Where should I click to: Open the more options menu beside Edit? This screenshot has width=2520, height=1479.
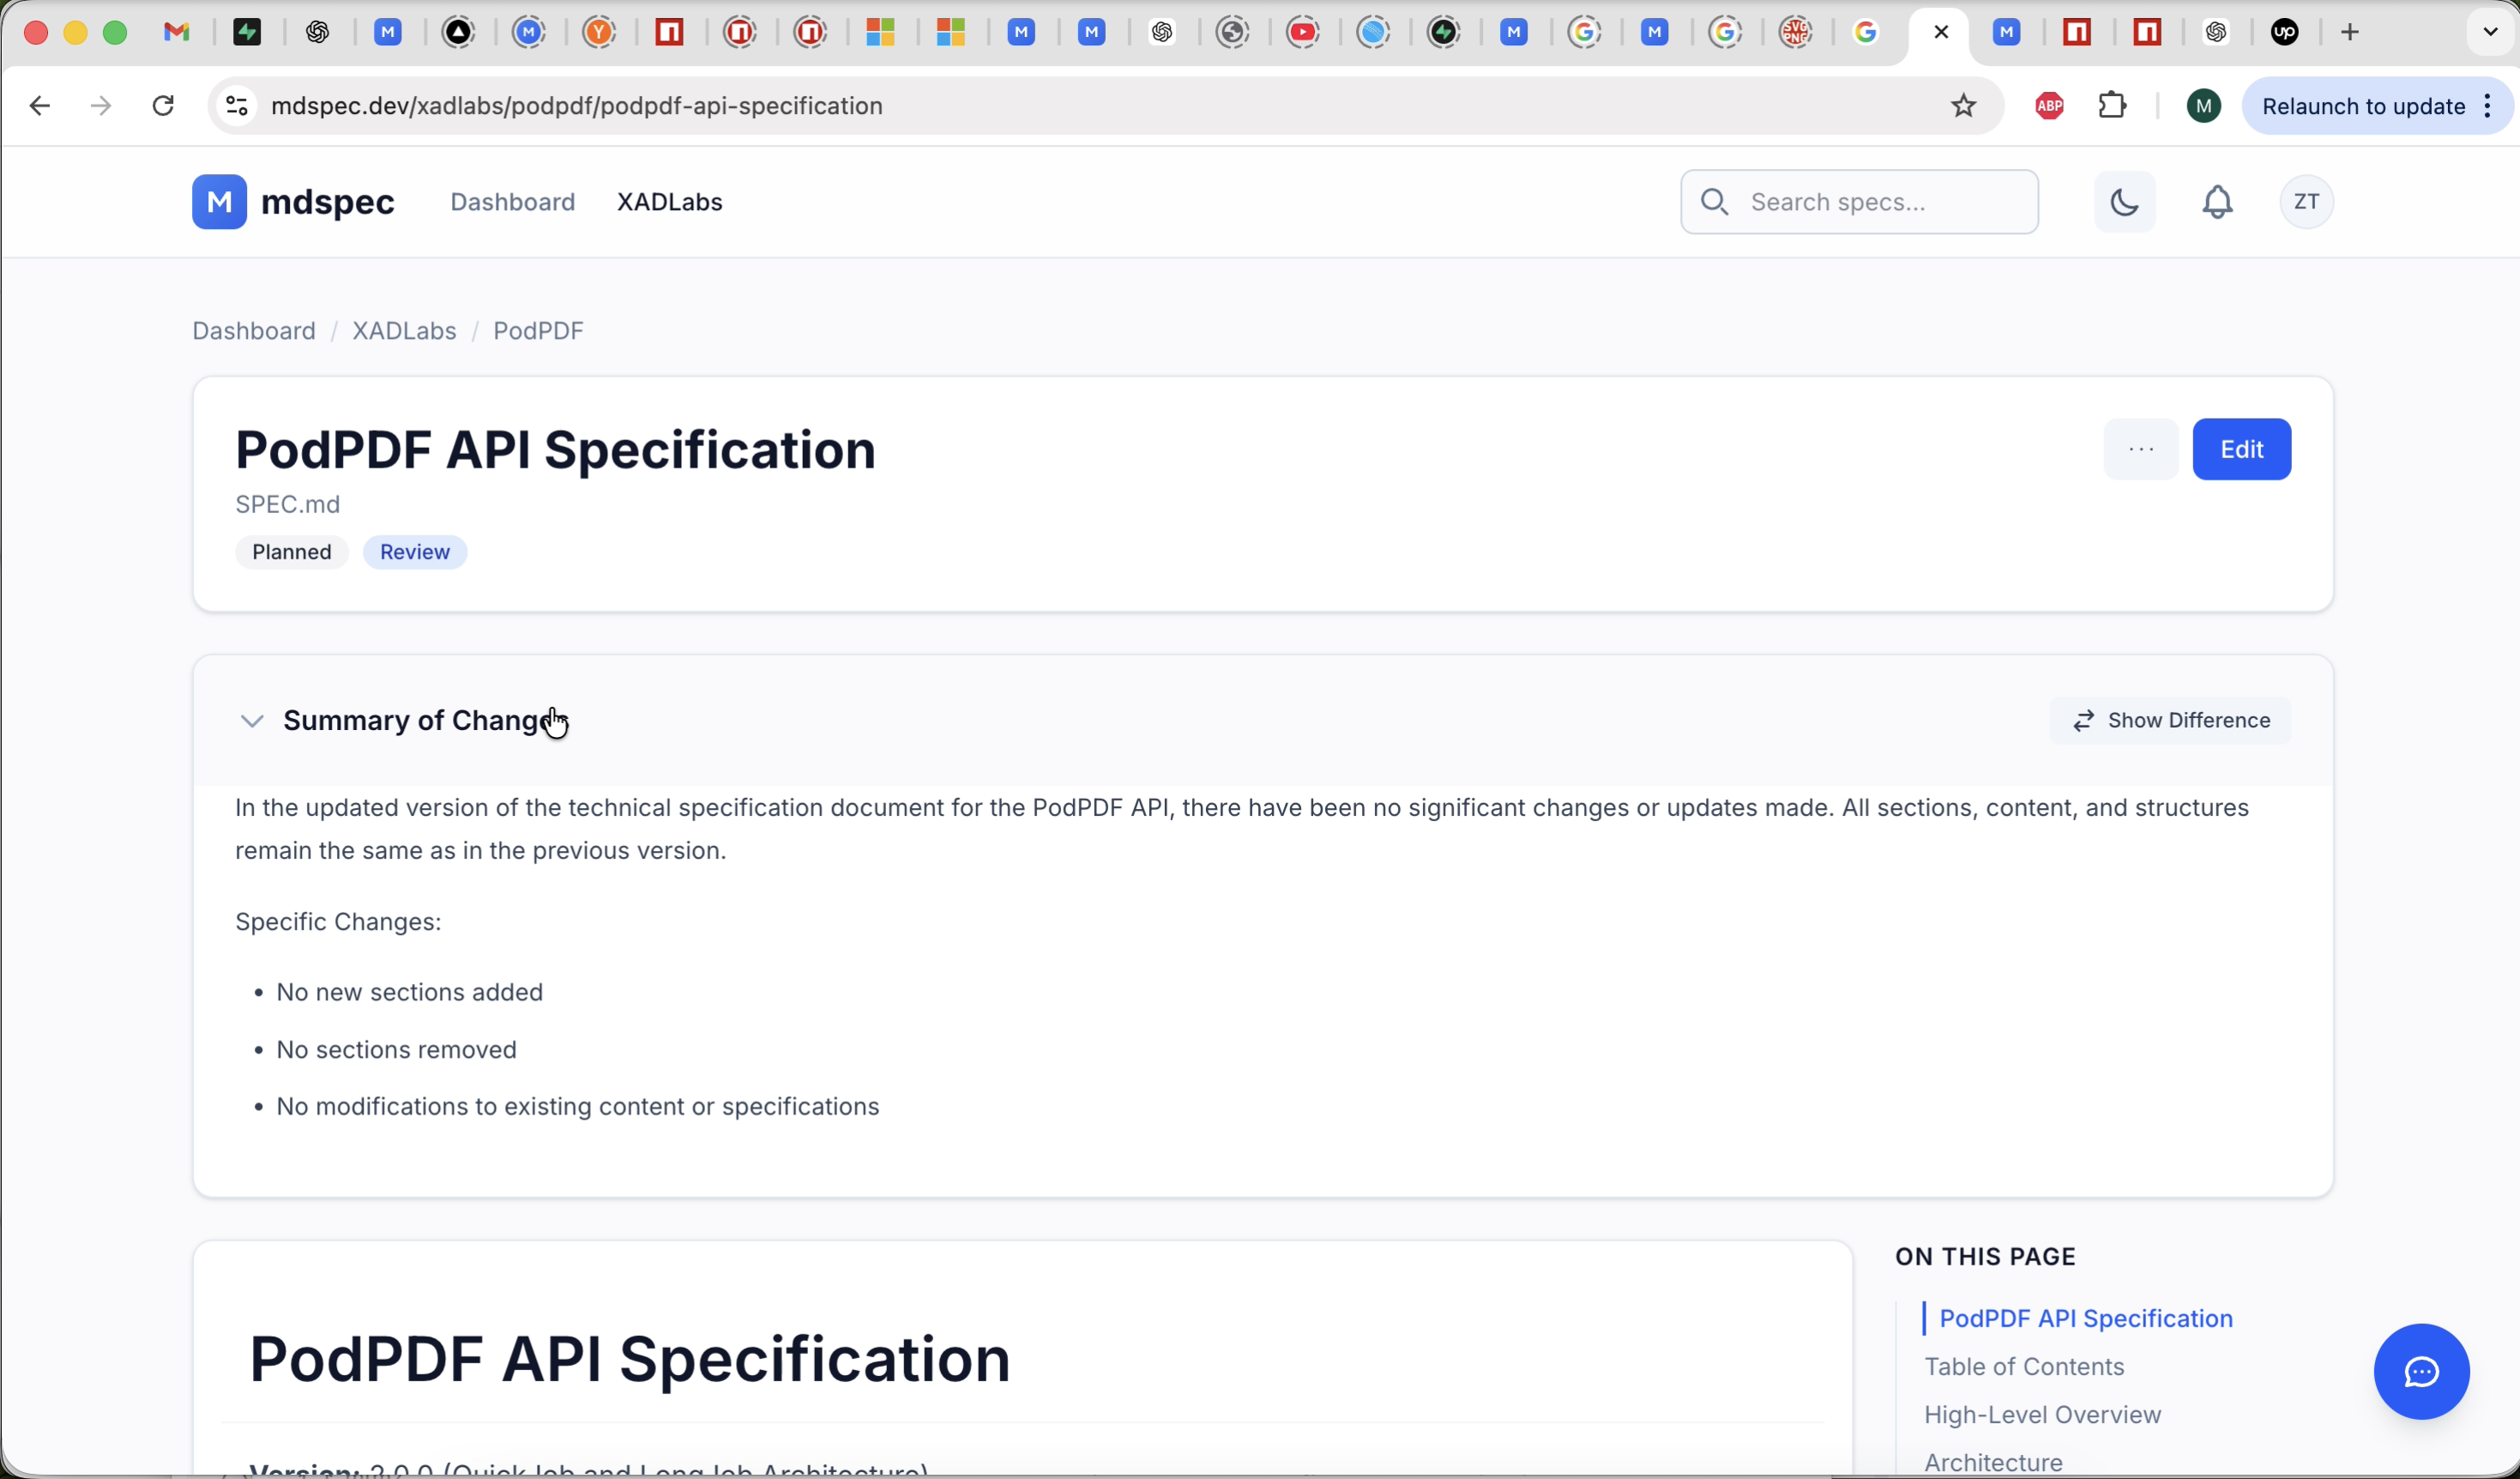2141,449
